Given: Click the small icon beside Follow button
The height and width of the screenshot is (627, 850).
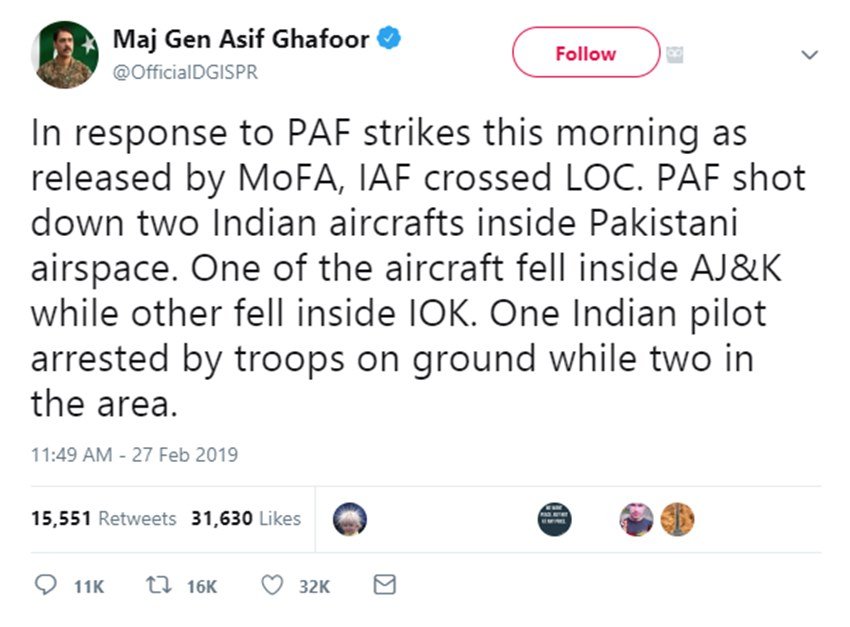Looking at the screenshot, I should (675, 53).
